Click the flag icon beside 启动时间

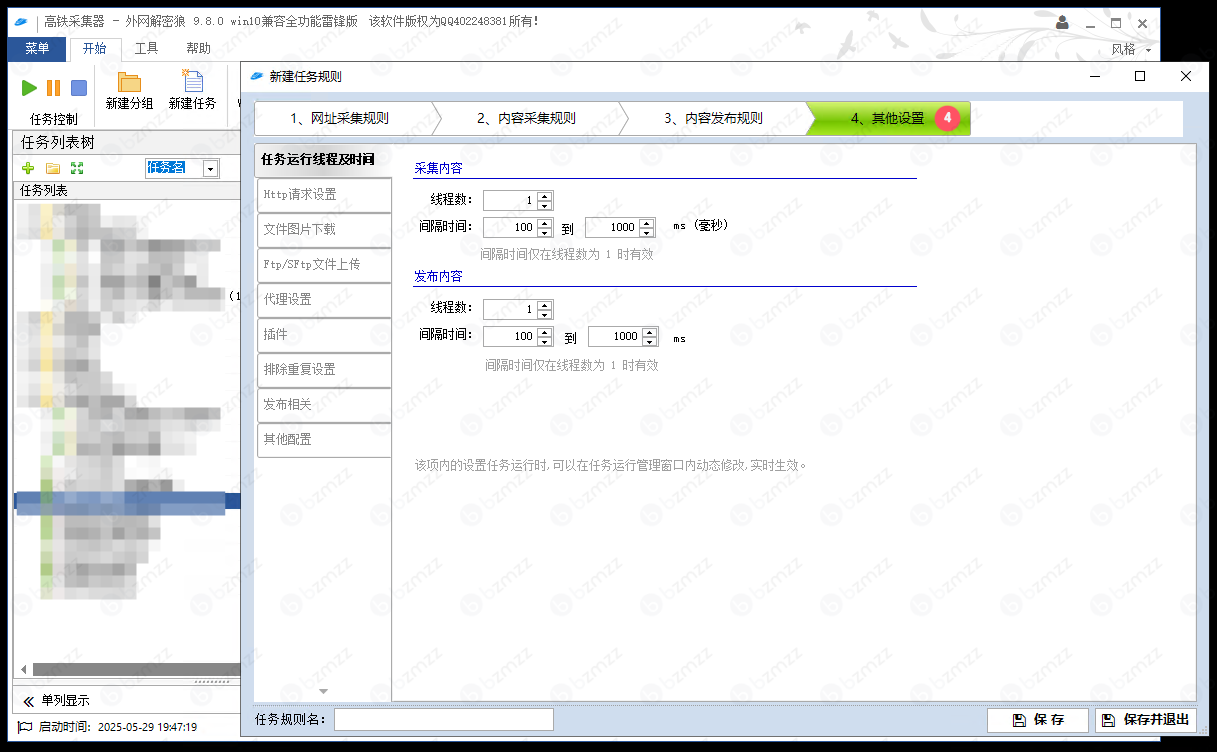point(25,727)
